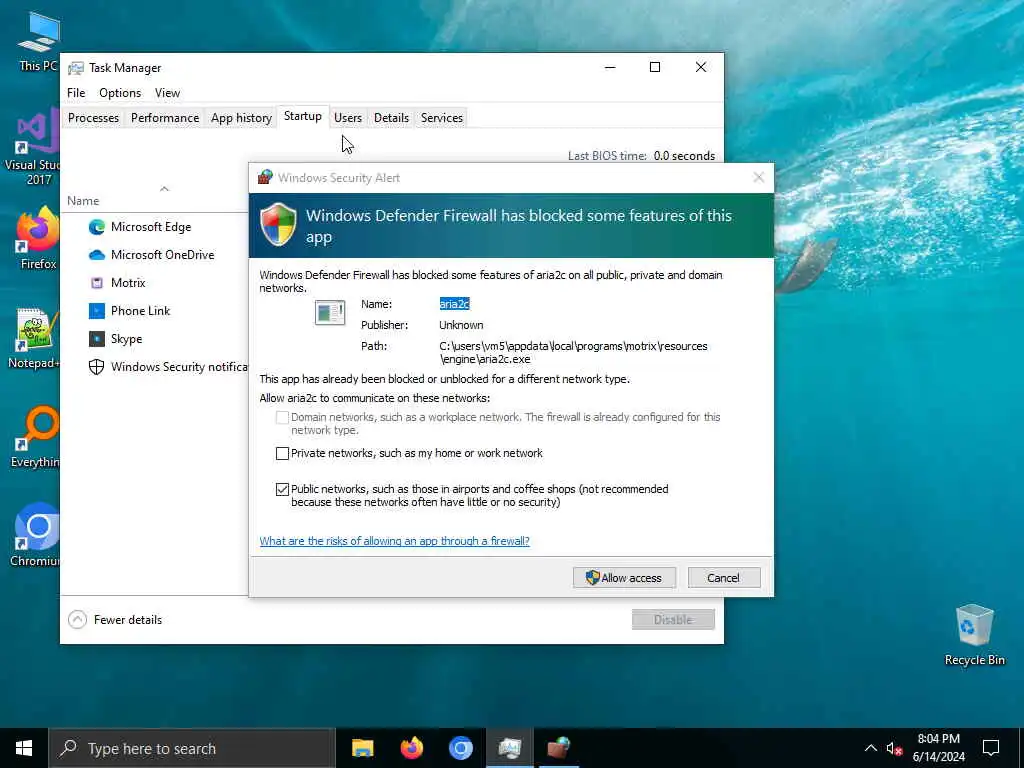The width and height of the screenshot is (1024, 768).
Task: Click the Windows Firewall taskbar button
Action: 558,748
